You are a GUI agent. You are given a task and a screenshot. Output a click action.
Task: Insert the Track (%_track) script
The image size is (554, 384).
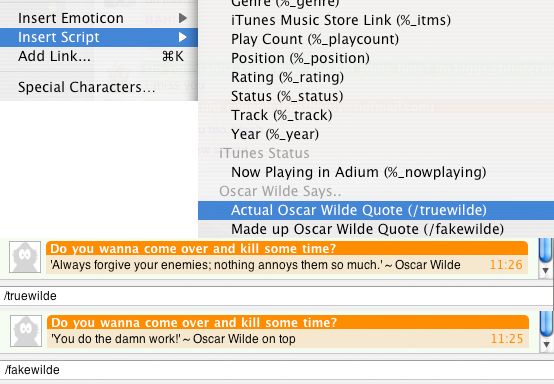[x=376, y=115]
